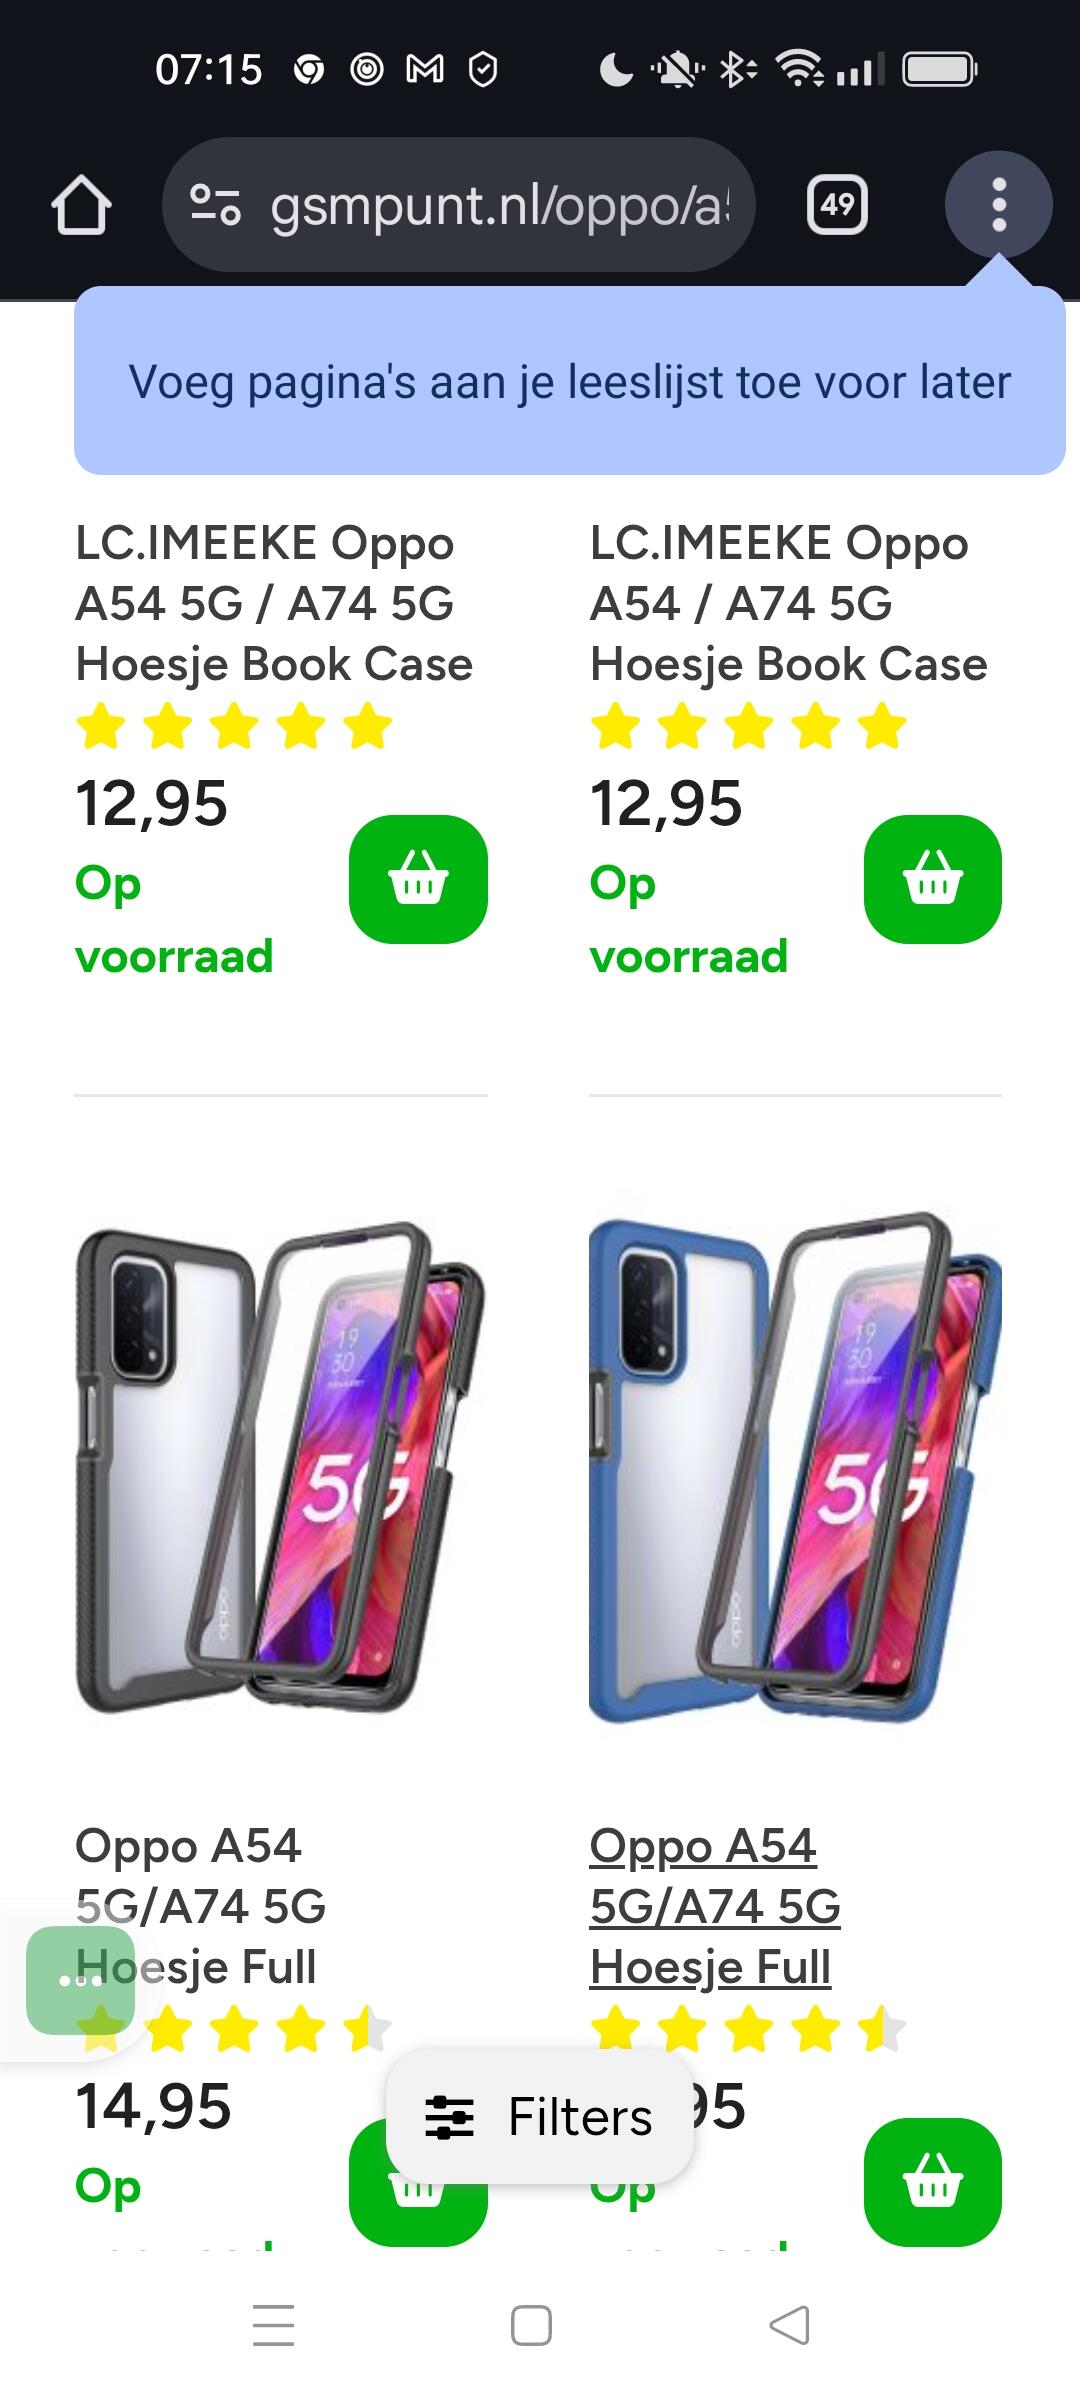Add first LC.IMEEKE Book Case to cart

[x=418, y=879]
